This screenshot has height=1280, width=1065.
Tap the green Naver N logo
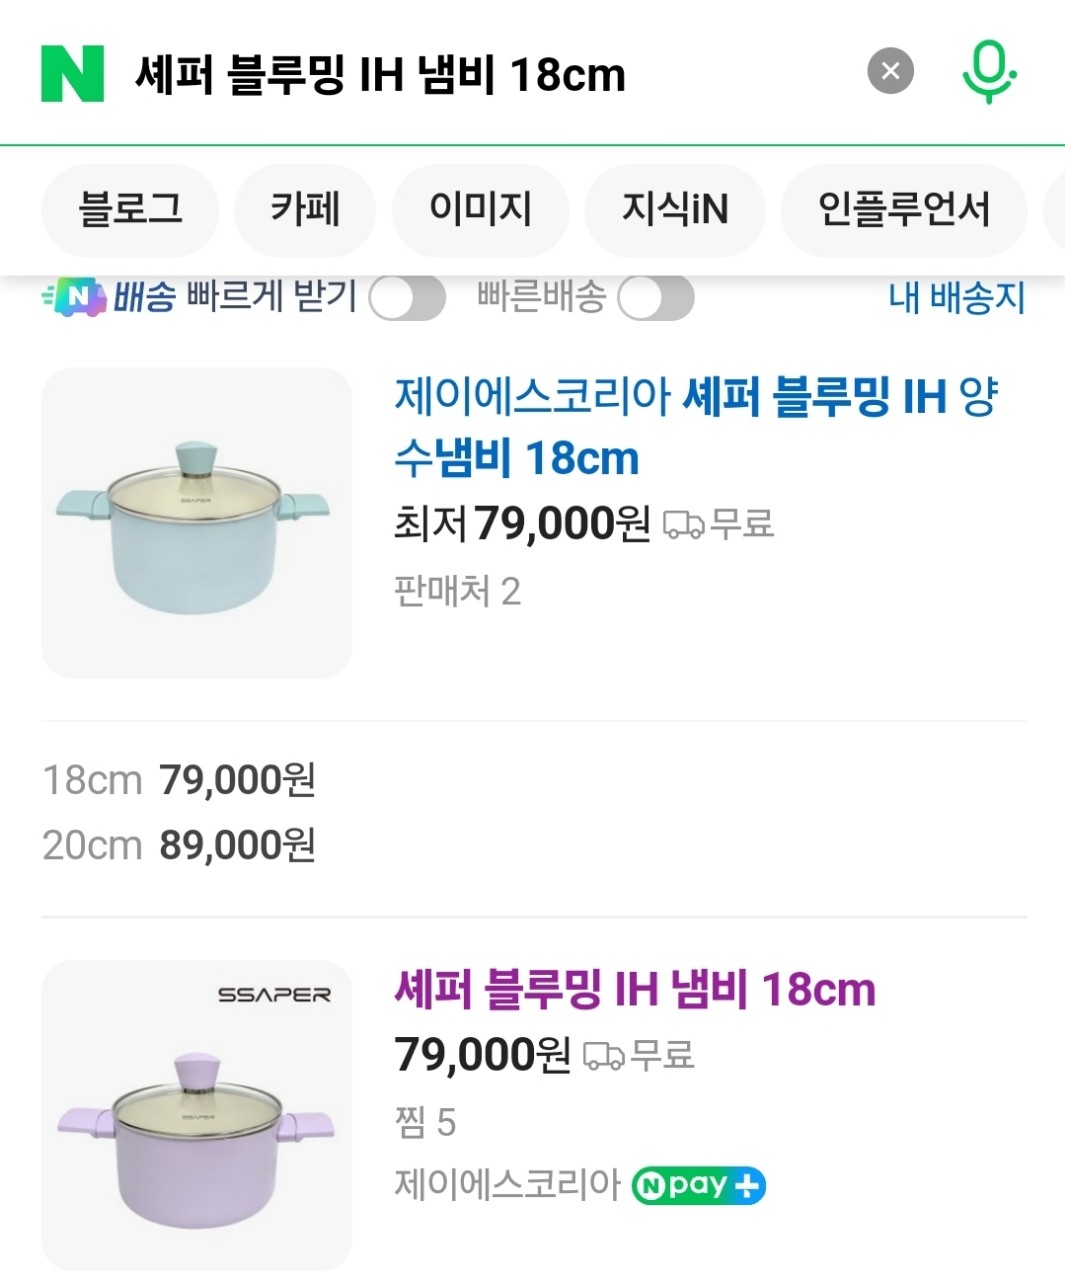tap(72, 73)
